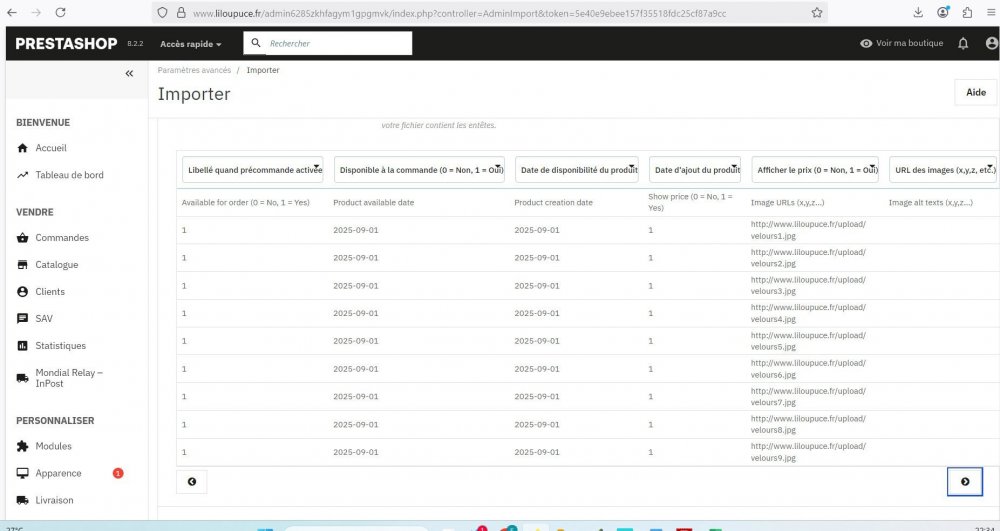
Task: Click the Importer page heading
Action: (194, 94)
